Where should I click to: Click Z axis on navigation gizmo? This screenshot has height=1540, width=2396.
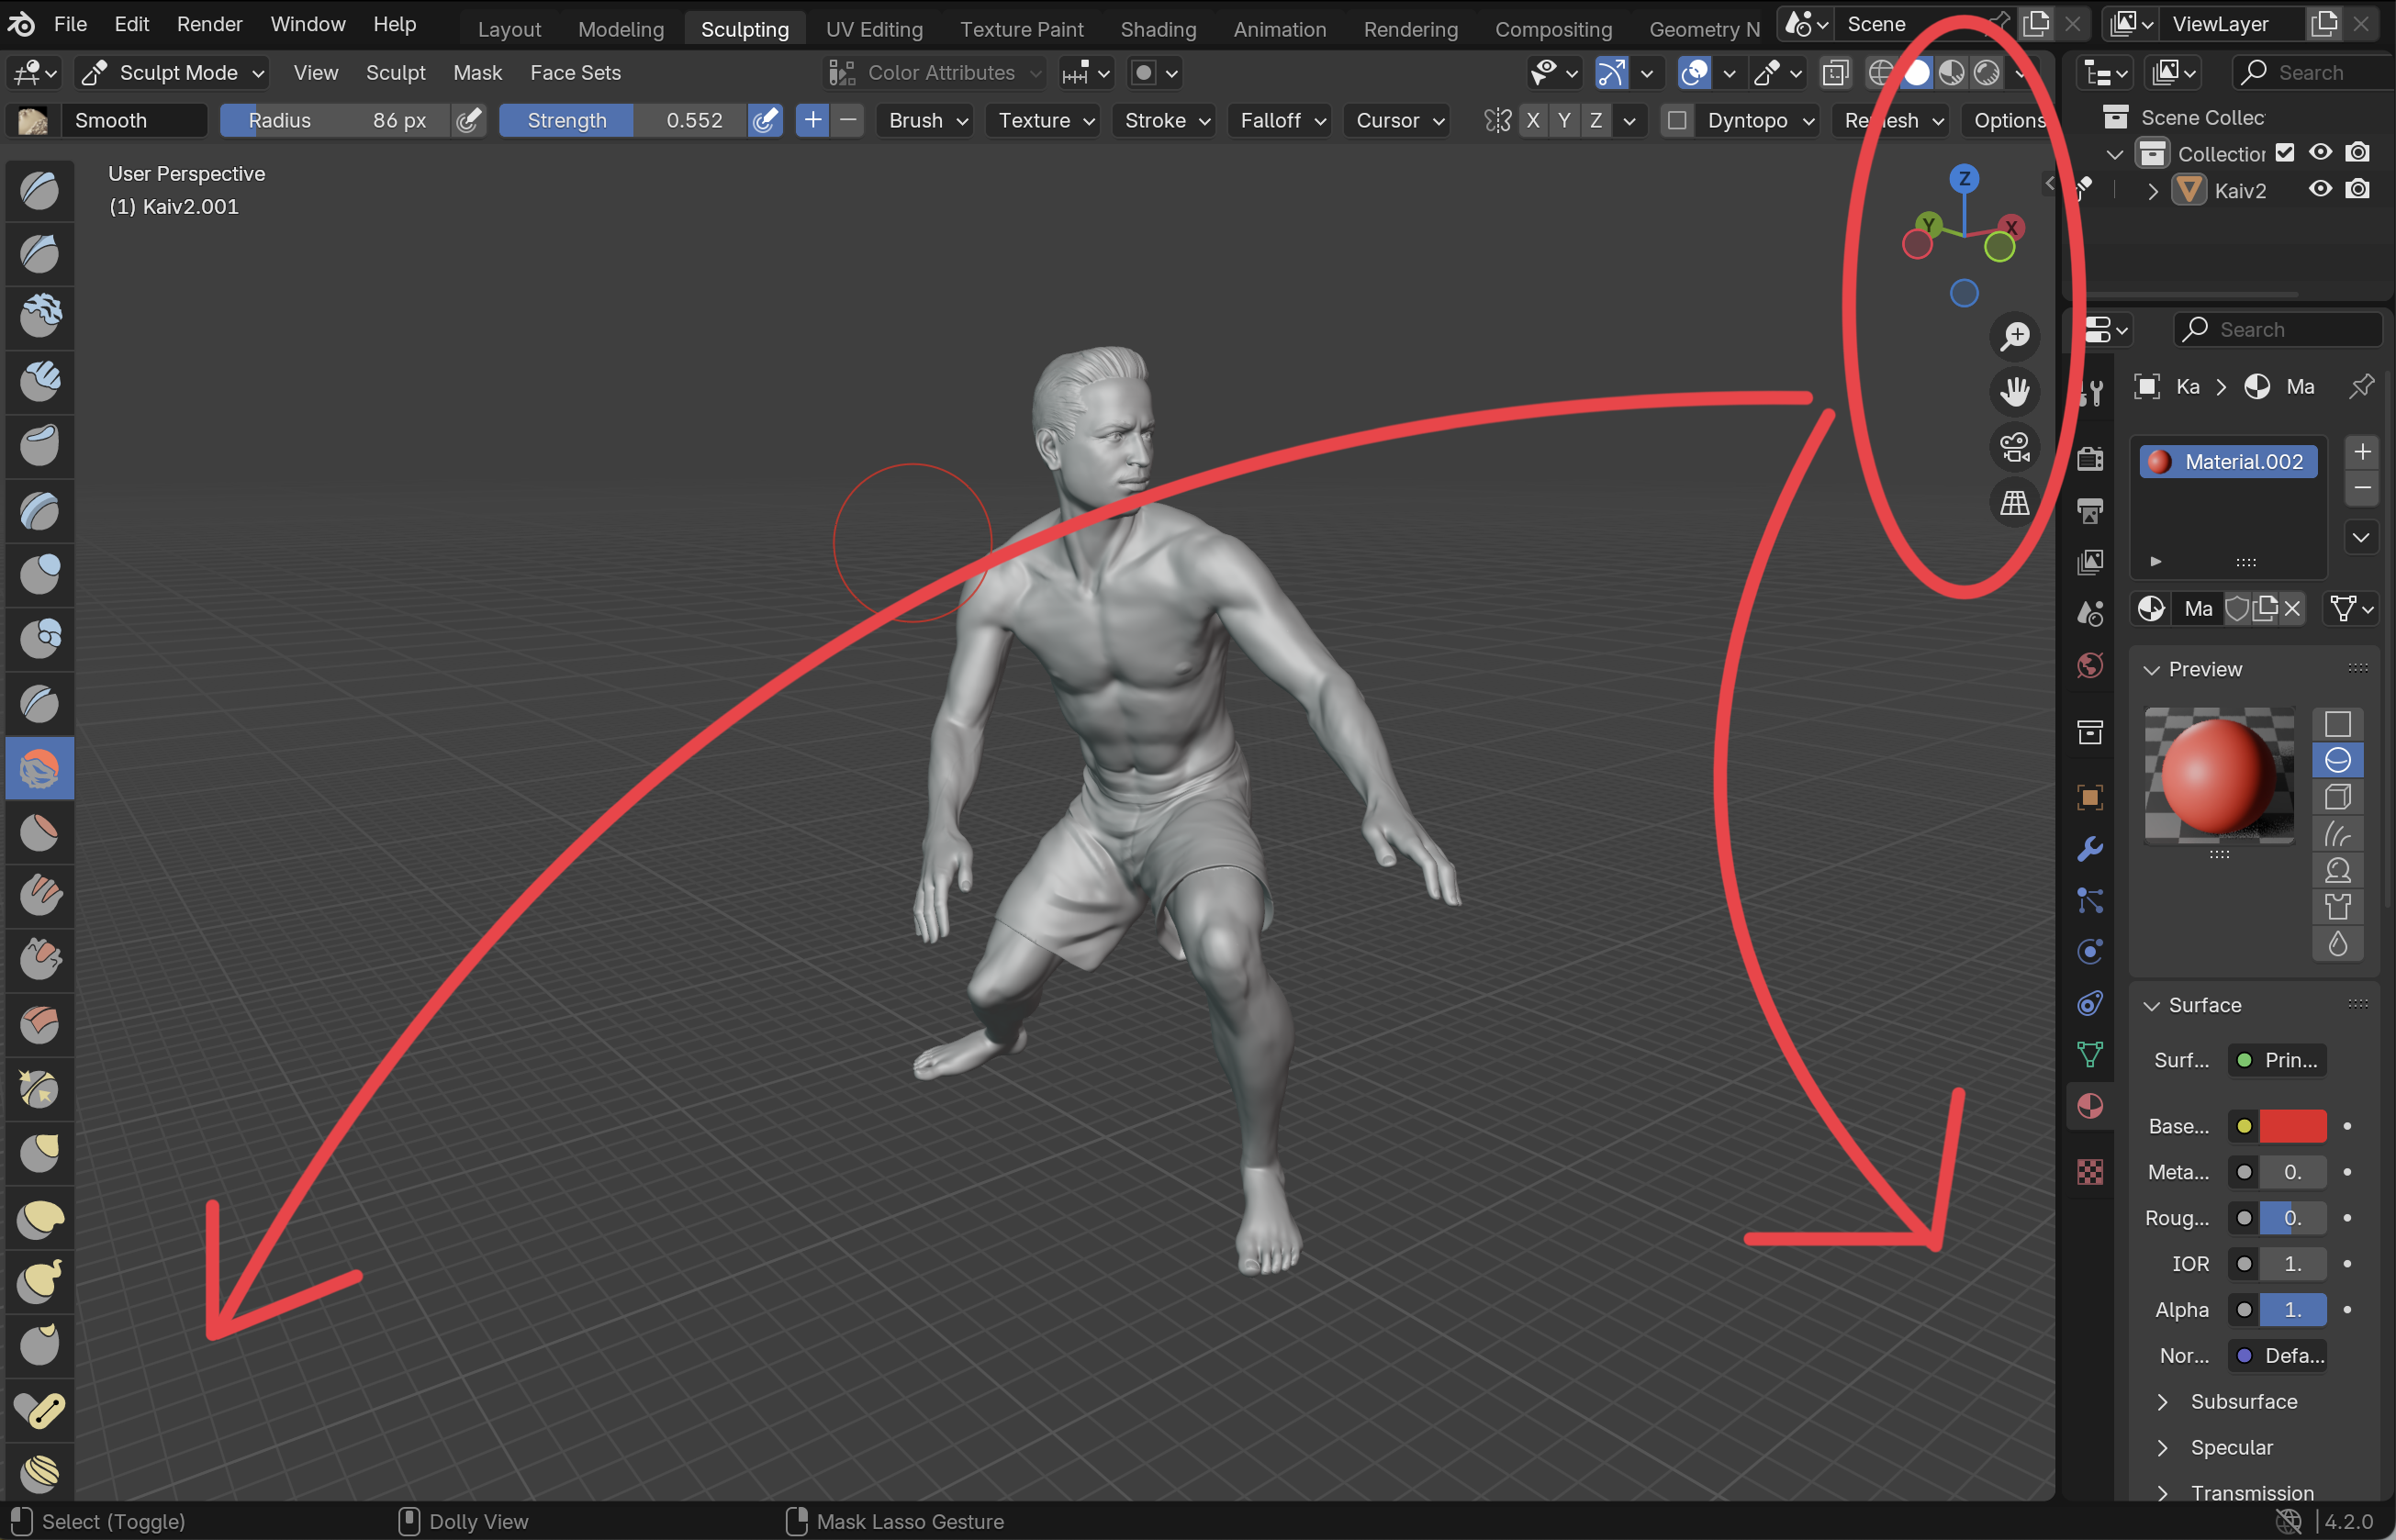tap(1964, 179)
